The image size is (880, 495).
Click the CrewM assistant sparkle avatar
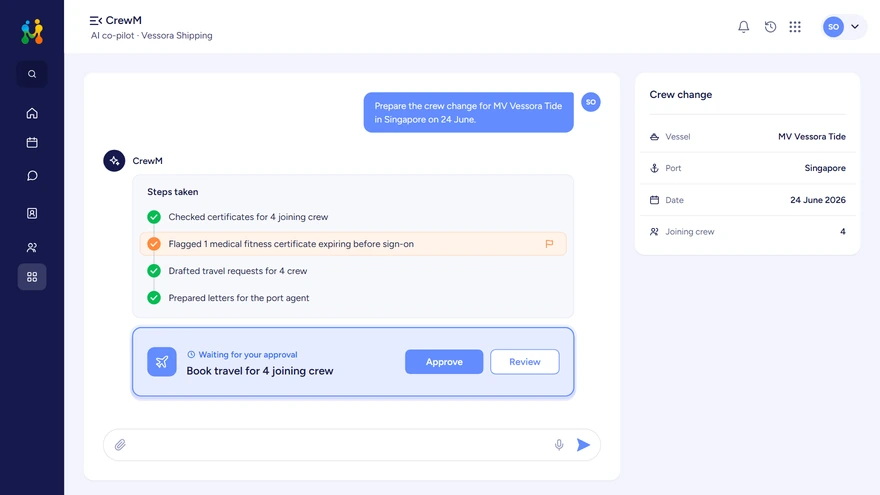(114, 161)
